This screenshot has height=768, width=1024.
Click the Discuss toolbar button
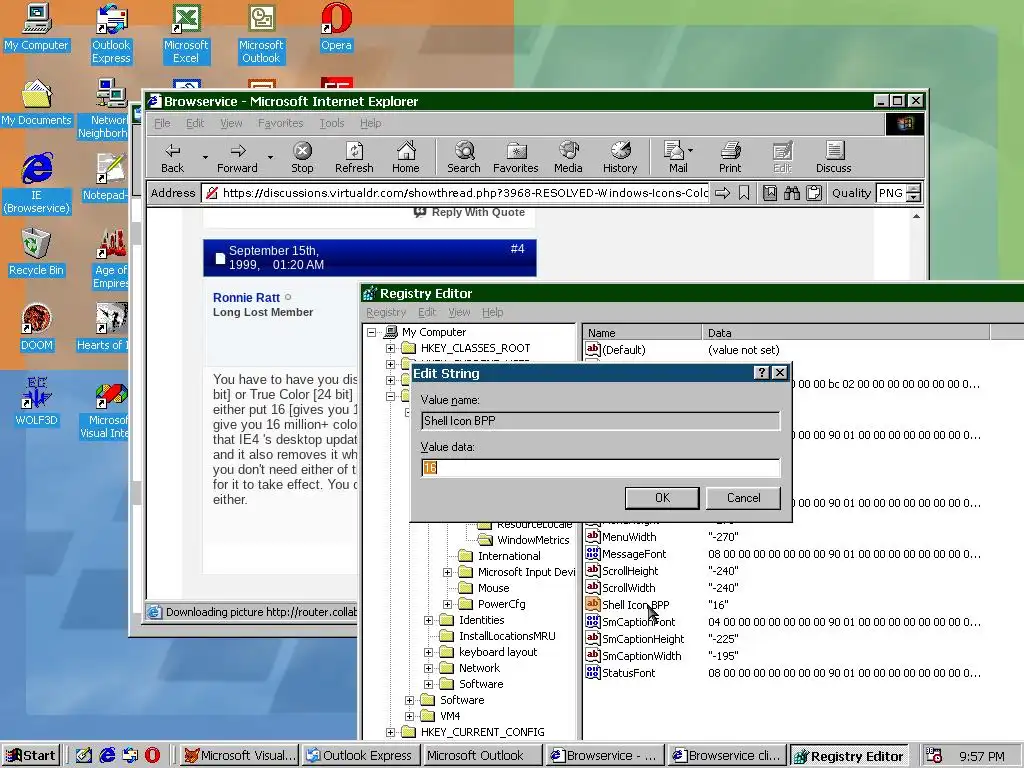pyautogui.click(x=833, y=158)
